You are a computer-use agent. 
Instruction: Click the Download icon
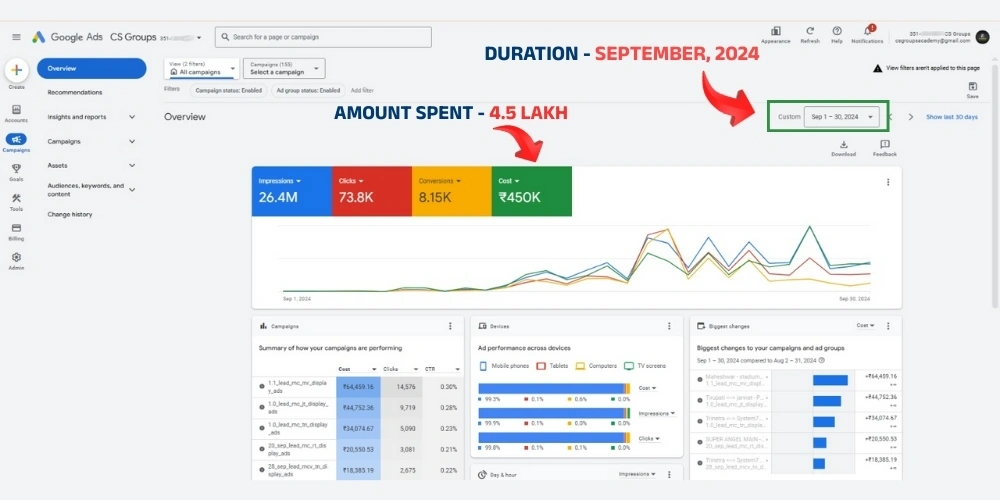coord(843,145)
